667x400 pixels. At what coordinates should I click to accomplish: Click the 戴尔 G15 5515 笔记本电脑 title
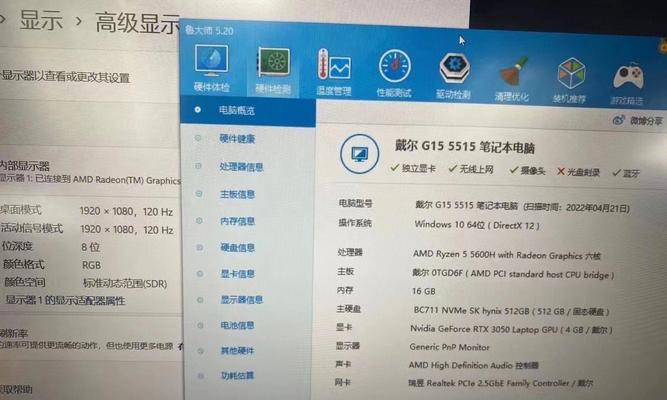coord(465,147)
